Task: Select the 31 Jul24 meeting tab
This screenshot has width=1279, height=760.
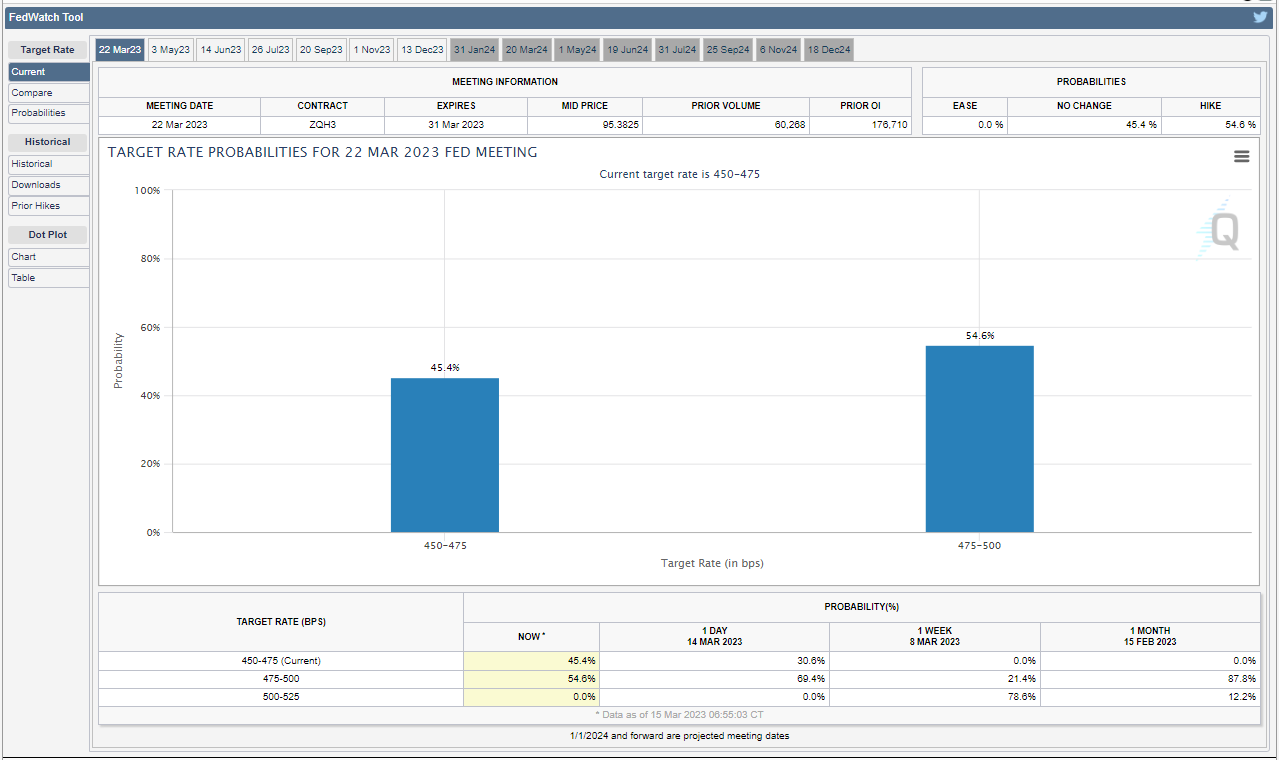Action: point(678,50)
